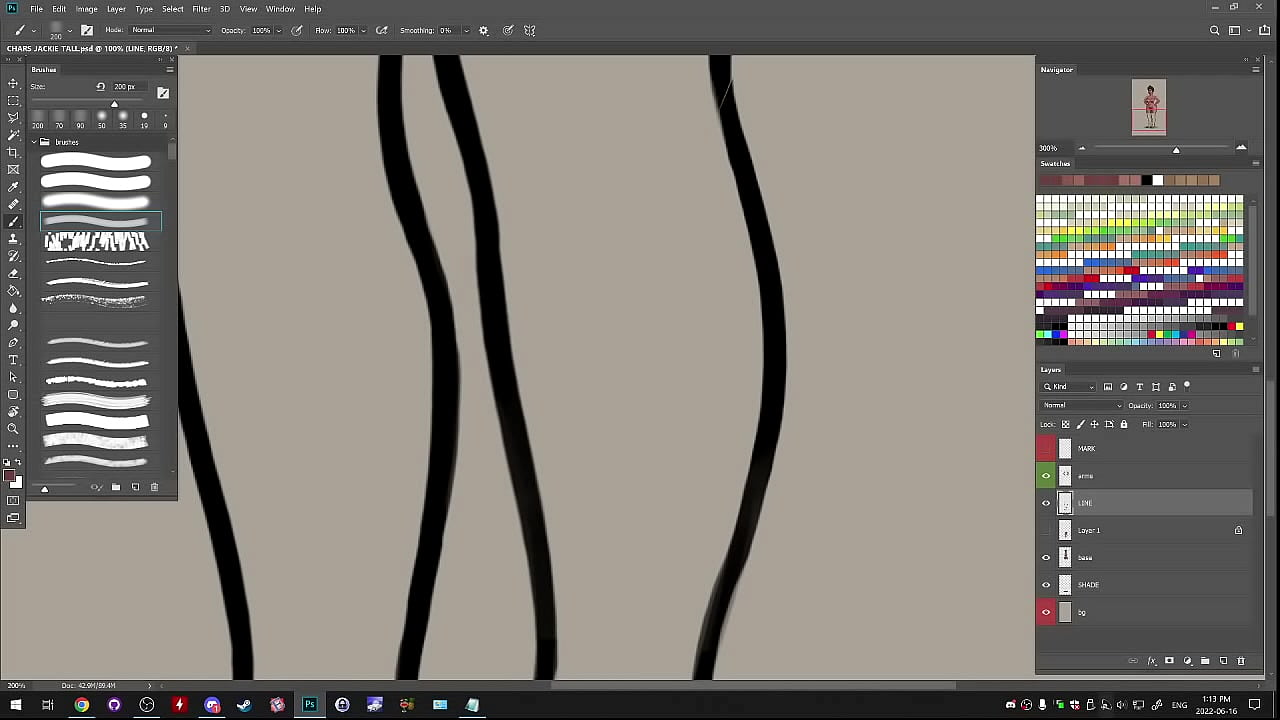The width and height of the screenshot is (1280, 720).
Task: Open the Layer menu
Action: point(116,9)
